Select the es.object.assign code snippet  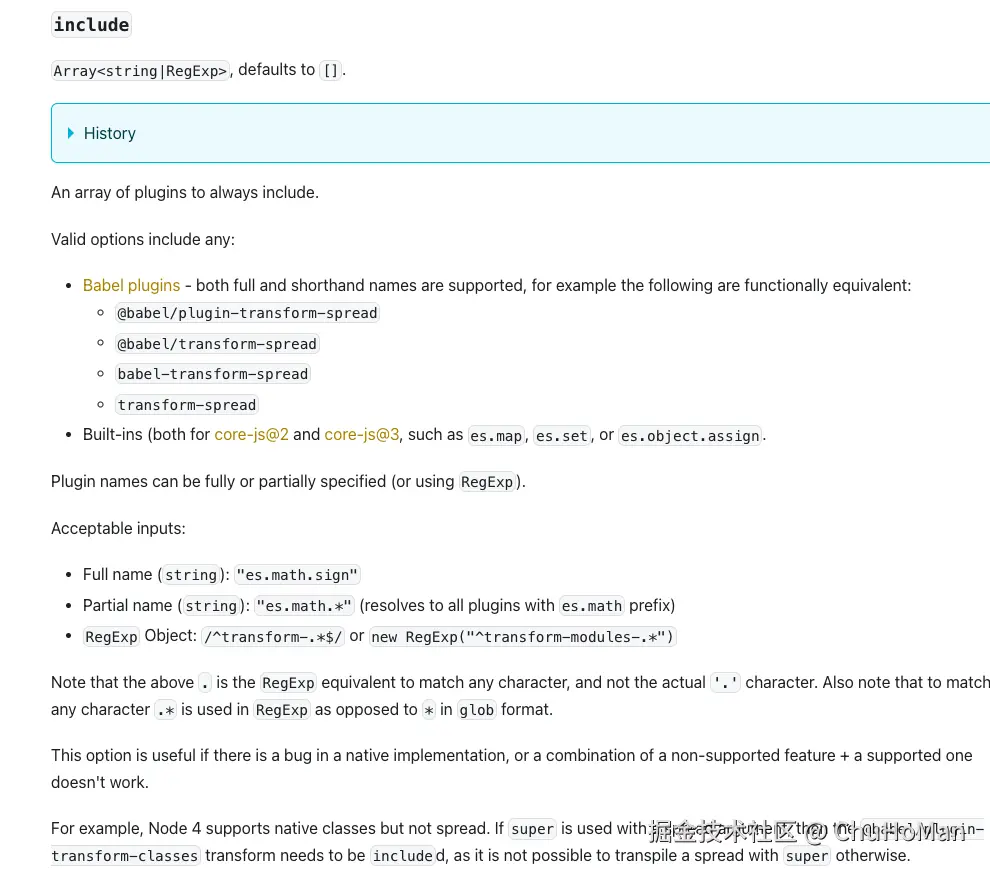tap(690, 436)
